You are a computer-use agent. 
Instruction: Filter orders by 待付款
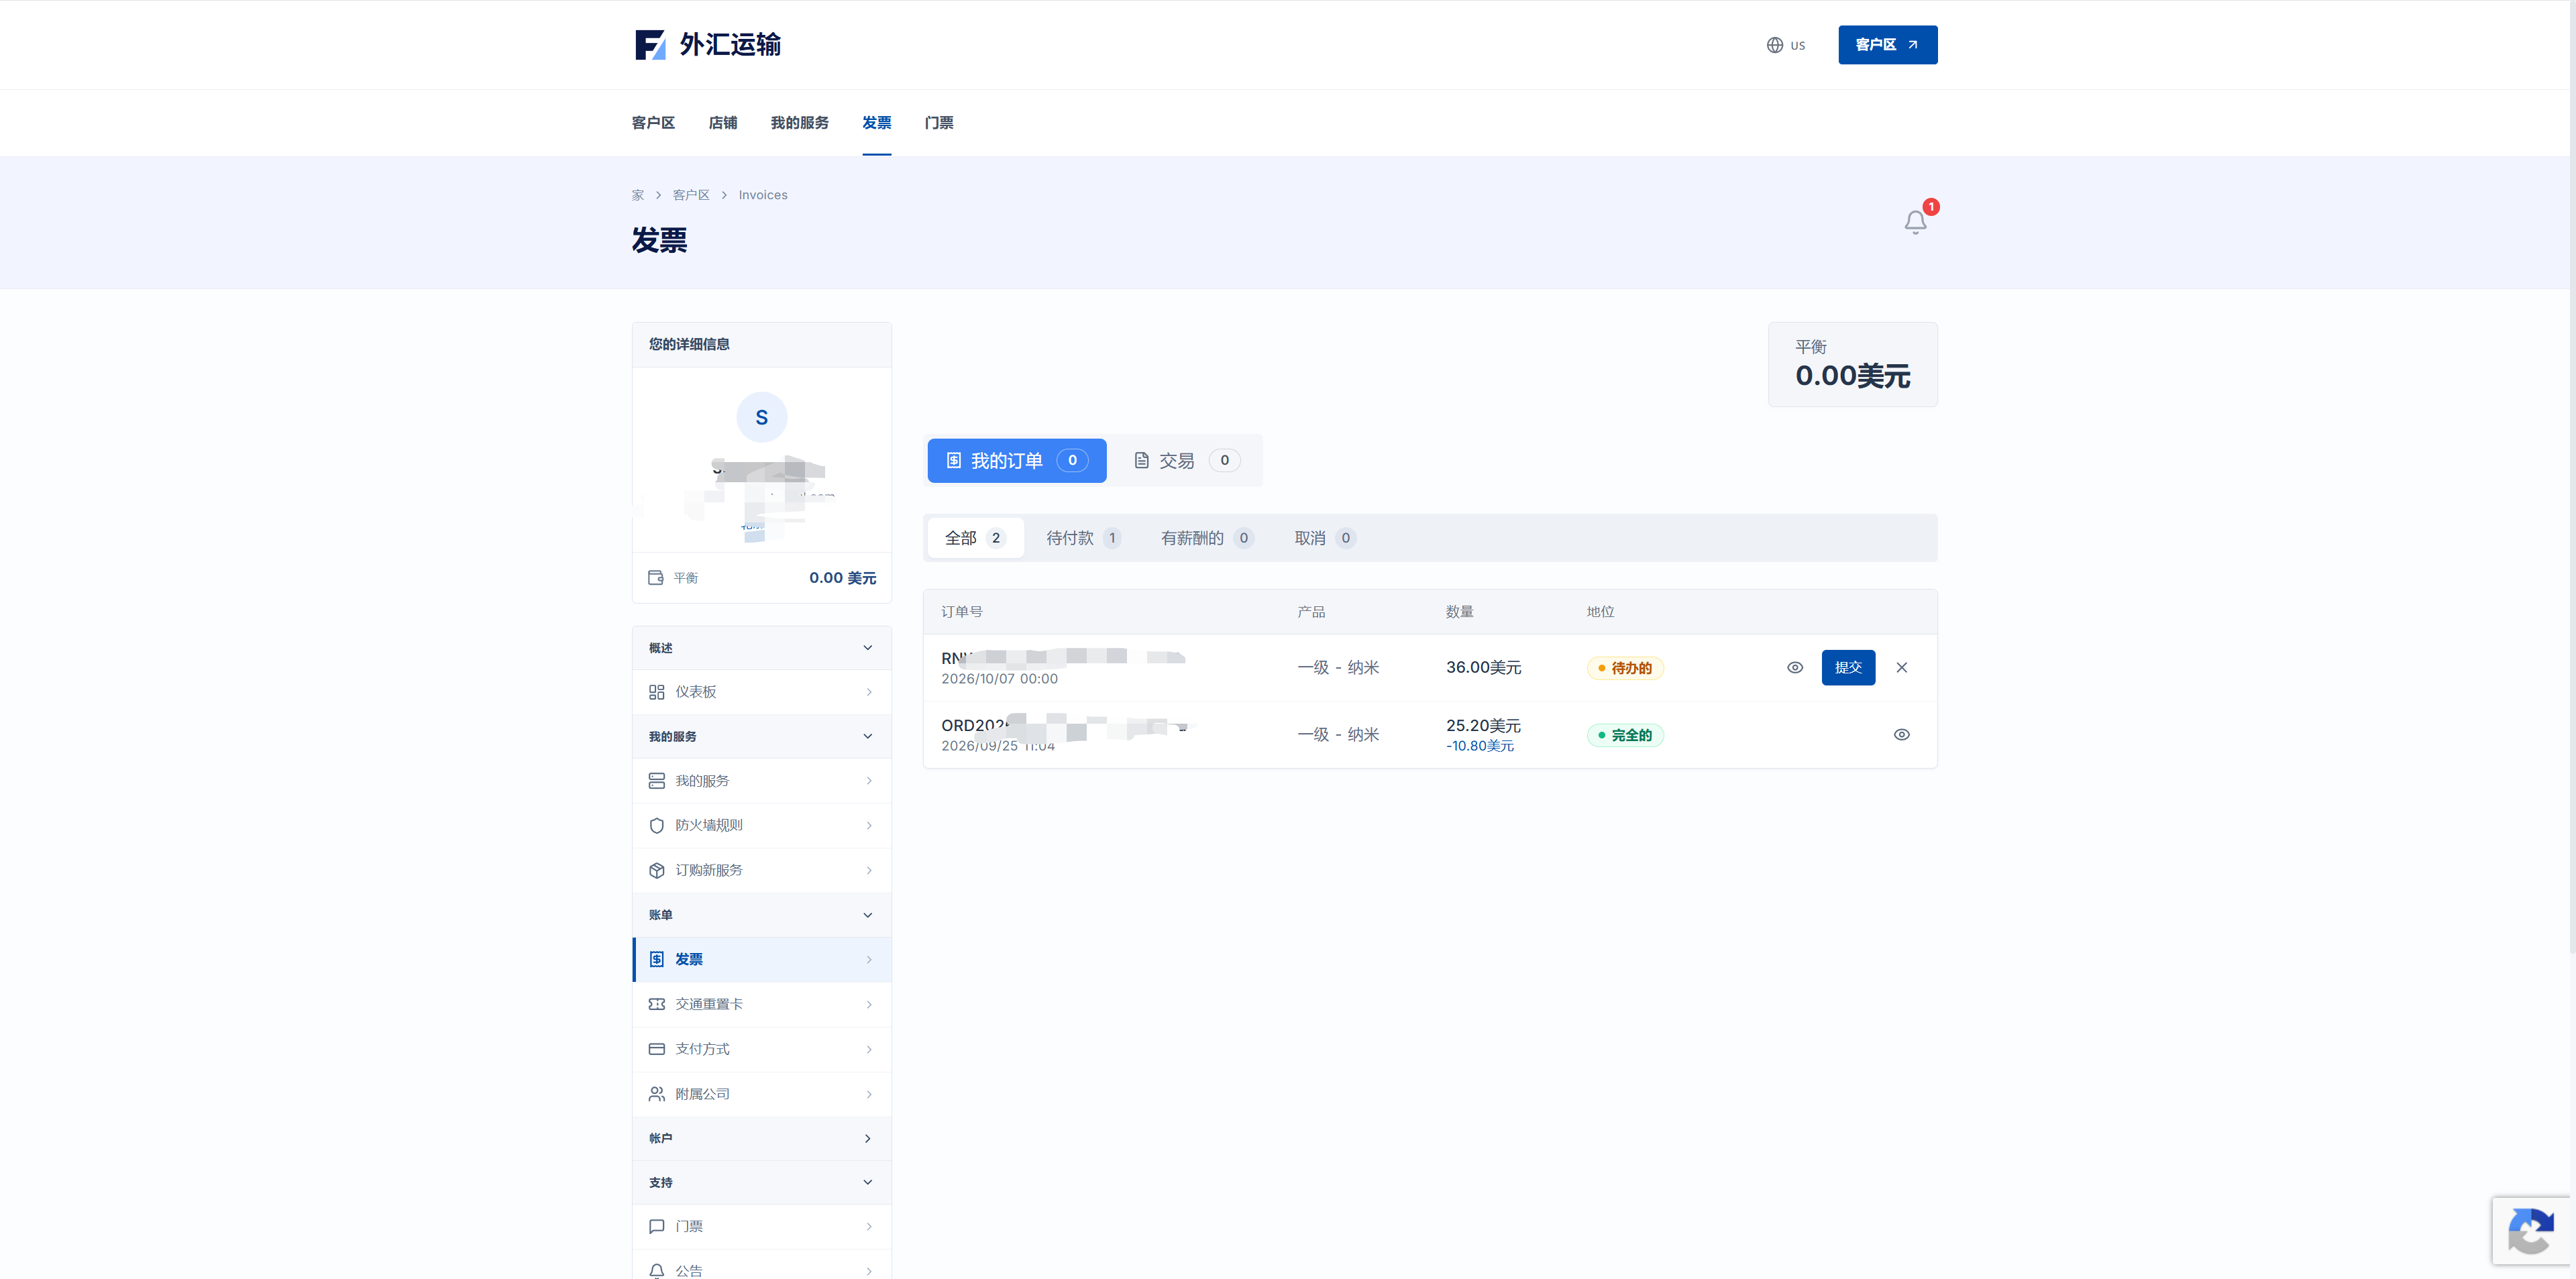1083,538
